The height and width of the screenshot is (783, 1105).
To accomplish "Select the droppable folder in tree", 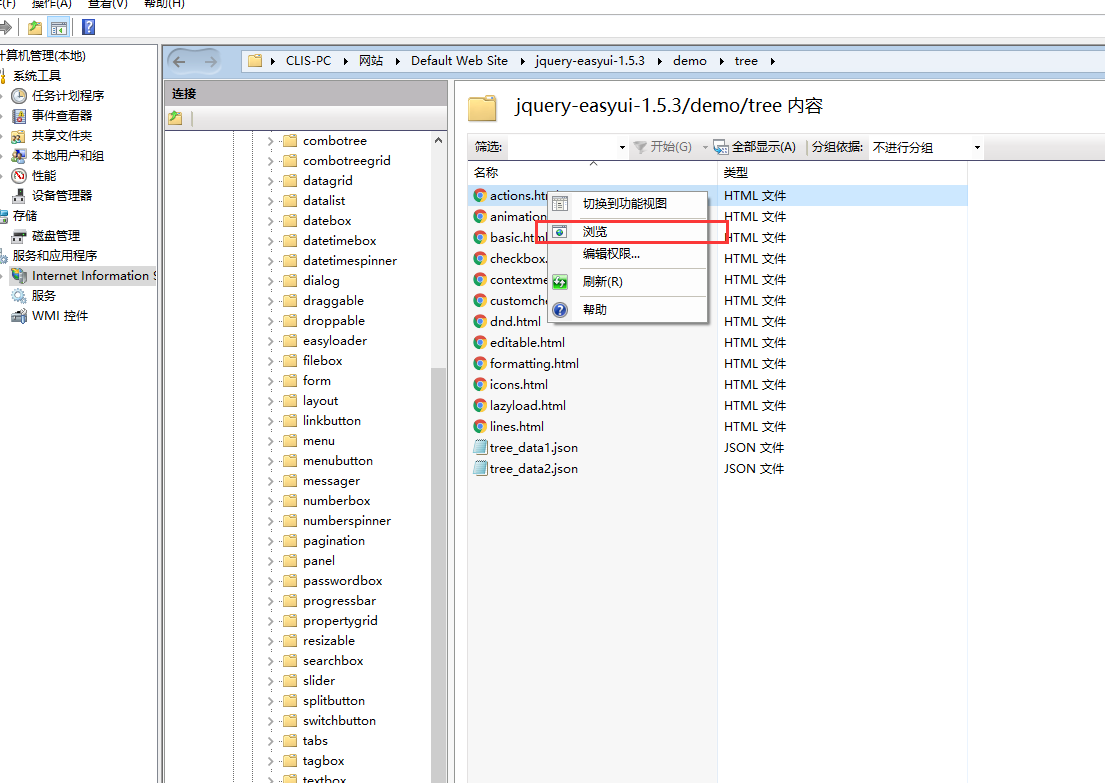I will click(x=333, y=321).
